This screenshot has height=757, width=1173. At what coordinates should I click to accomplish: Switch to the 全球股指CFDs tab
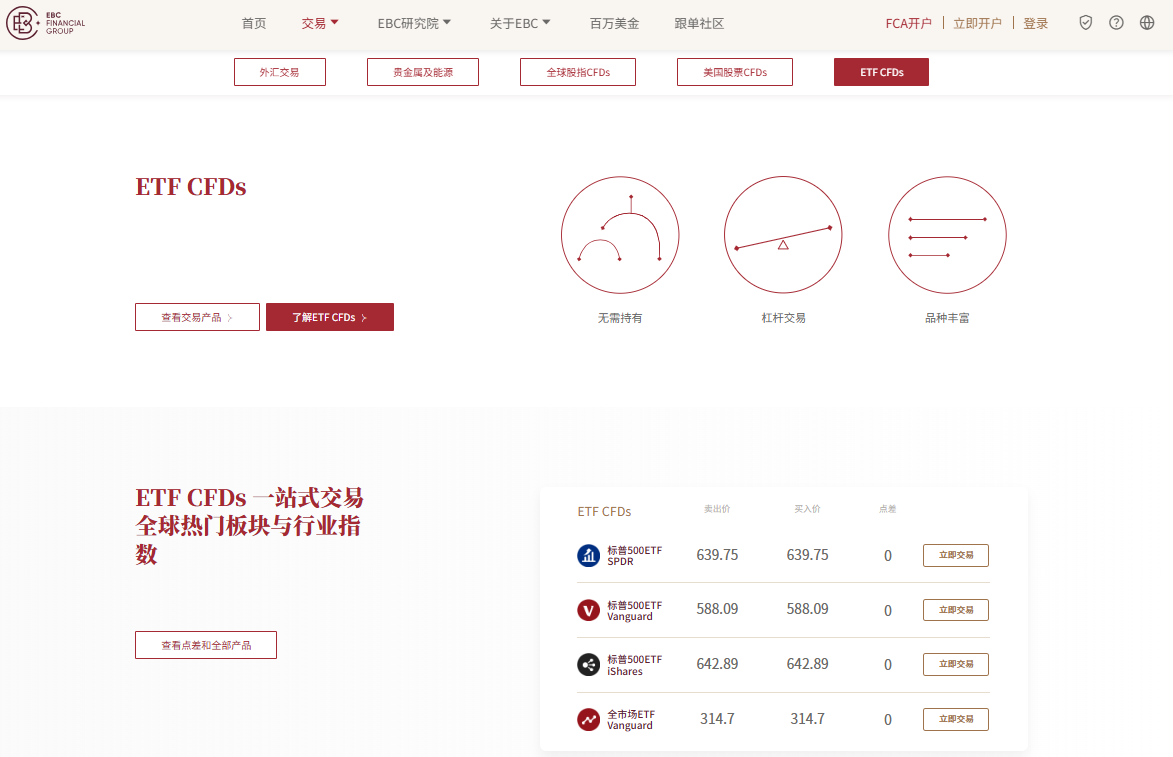point(578,72)
